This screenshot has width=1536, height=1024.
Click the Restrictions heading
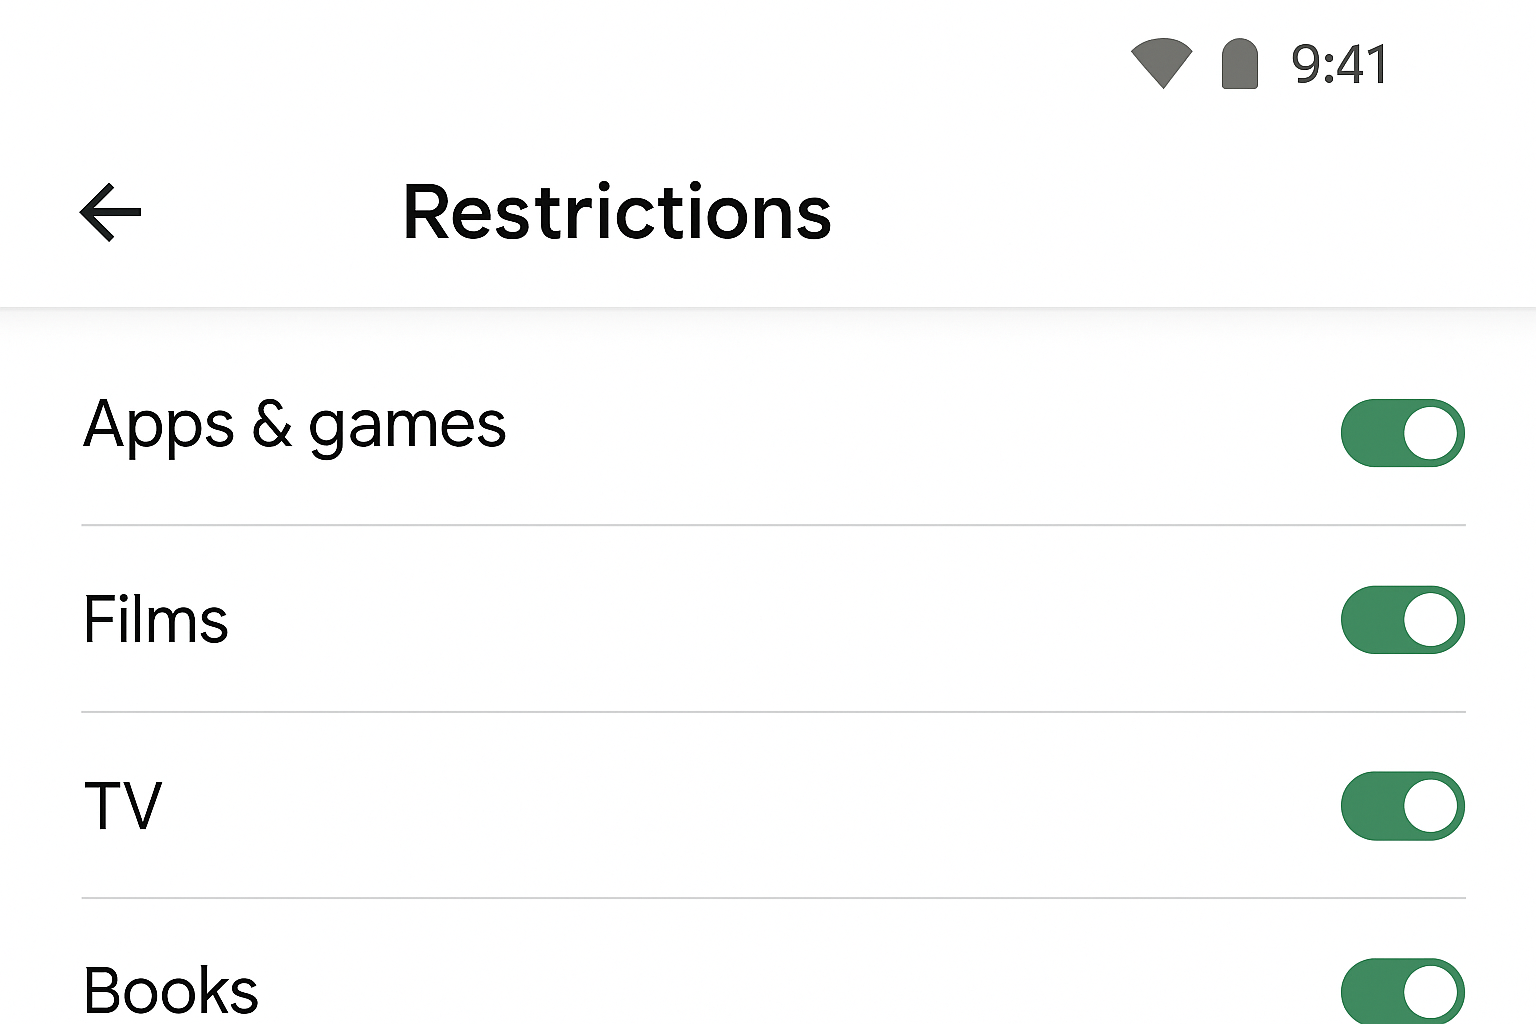[x=616, y=211]
